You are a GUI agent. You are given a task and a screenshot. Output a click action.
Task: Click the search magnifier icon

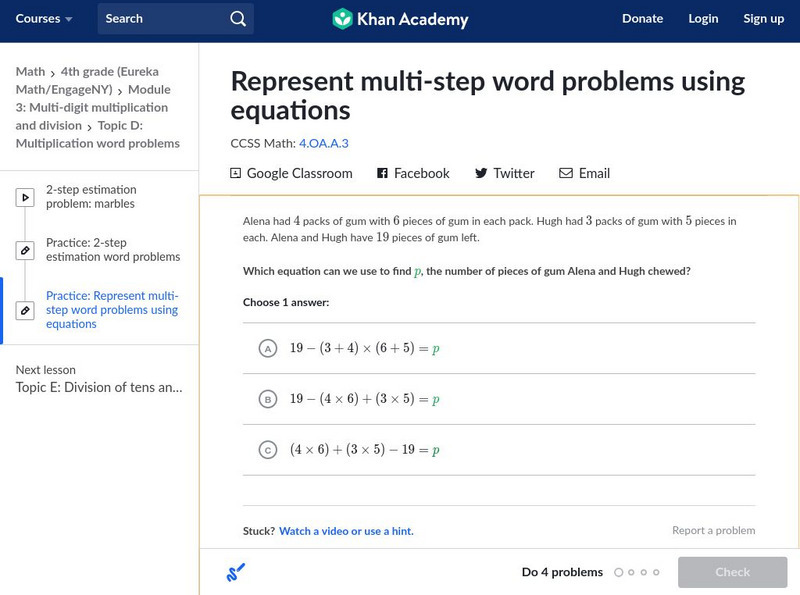(237, 19)
